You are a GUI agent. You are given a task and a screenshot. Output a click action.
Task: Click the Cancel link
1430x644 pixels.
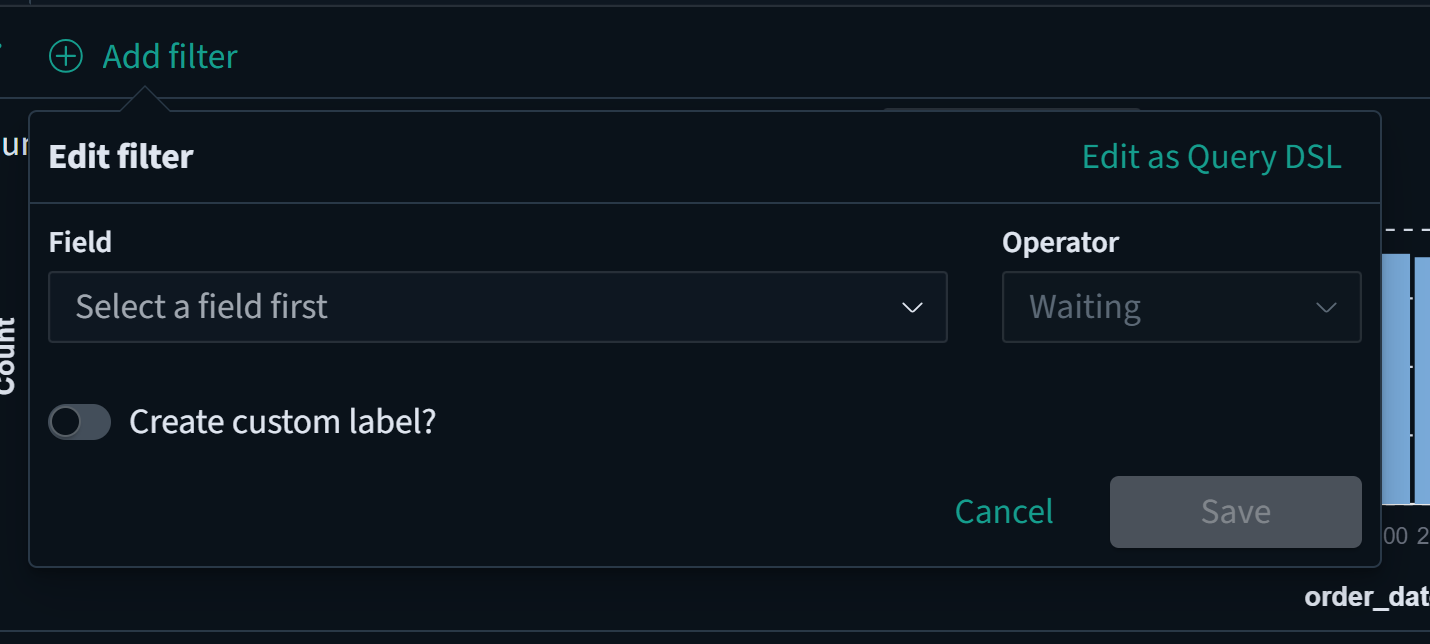pyautogui.click(x=1004, y=511)
